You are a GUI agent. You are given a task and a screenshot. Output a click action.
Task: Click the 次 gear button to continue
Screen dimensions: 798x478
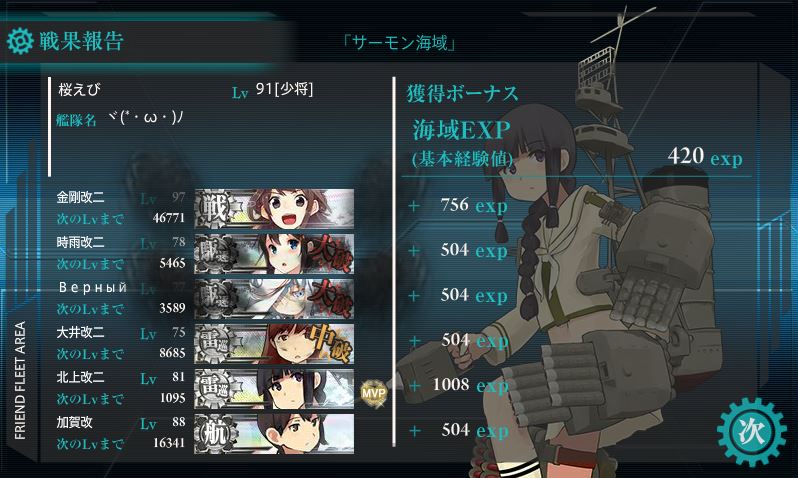click(x=752, y=432)
